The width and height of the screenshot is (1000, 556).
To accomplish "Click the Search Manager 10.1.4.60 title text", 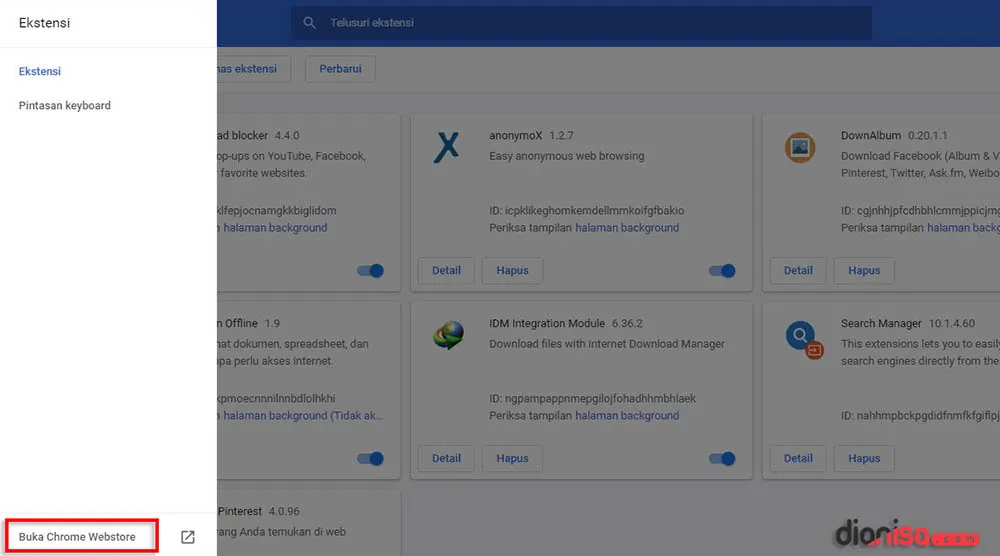I will click(908, 323).
